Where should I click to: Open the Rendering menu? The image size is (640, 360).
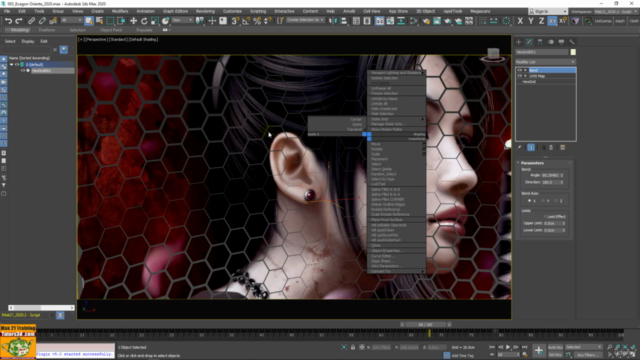tap(205, 11)
